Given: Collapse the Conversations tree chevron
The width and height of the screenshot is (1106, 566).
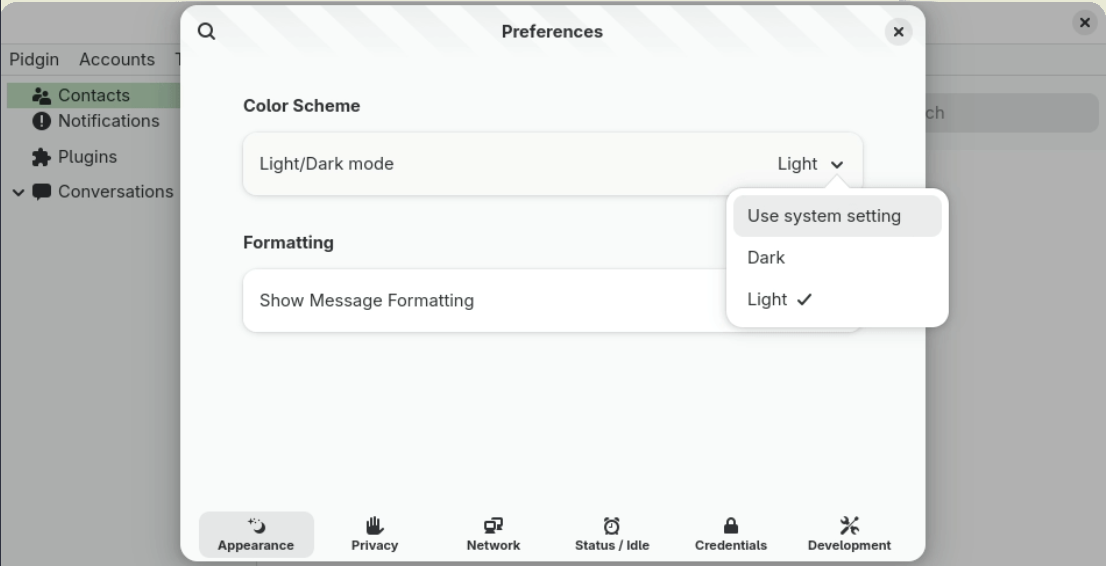Looking at the screenshot, I should point(20,192).
